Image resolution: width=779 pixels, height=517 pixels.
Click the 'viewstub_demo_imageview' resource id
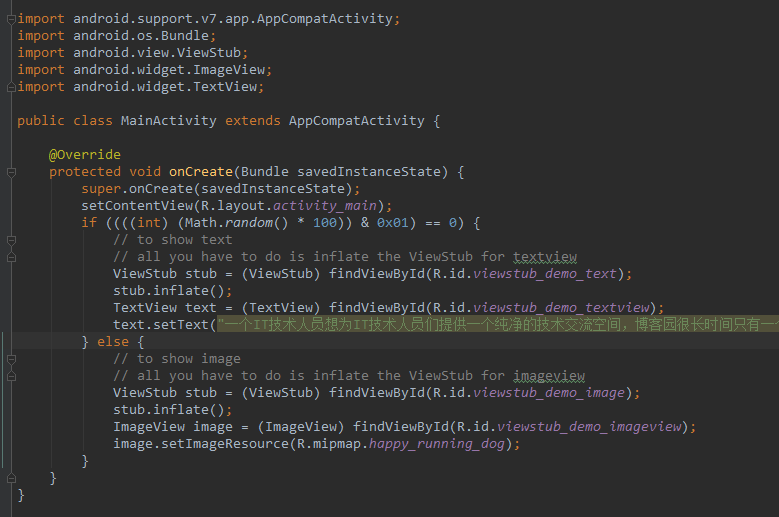coord(589,427)
